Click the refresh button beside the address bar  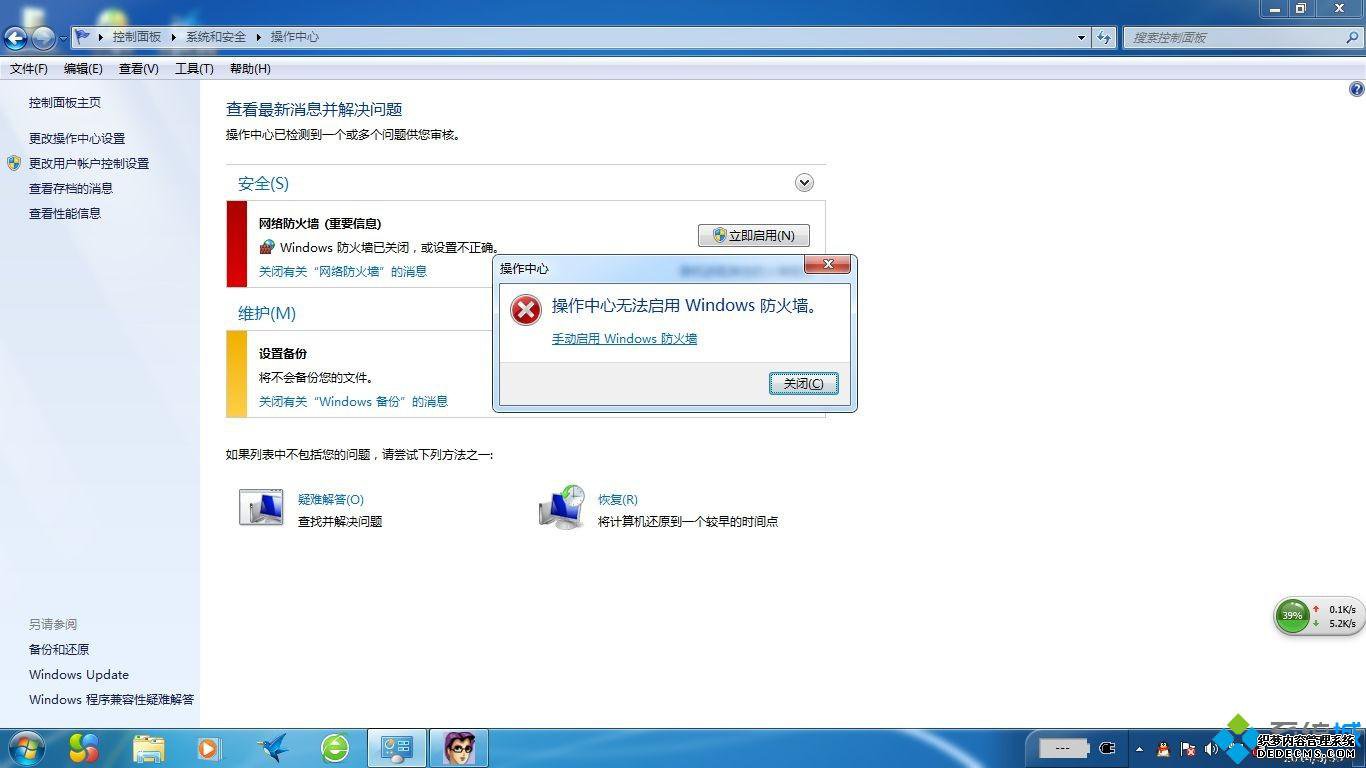click(x=1104, y=37)
